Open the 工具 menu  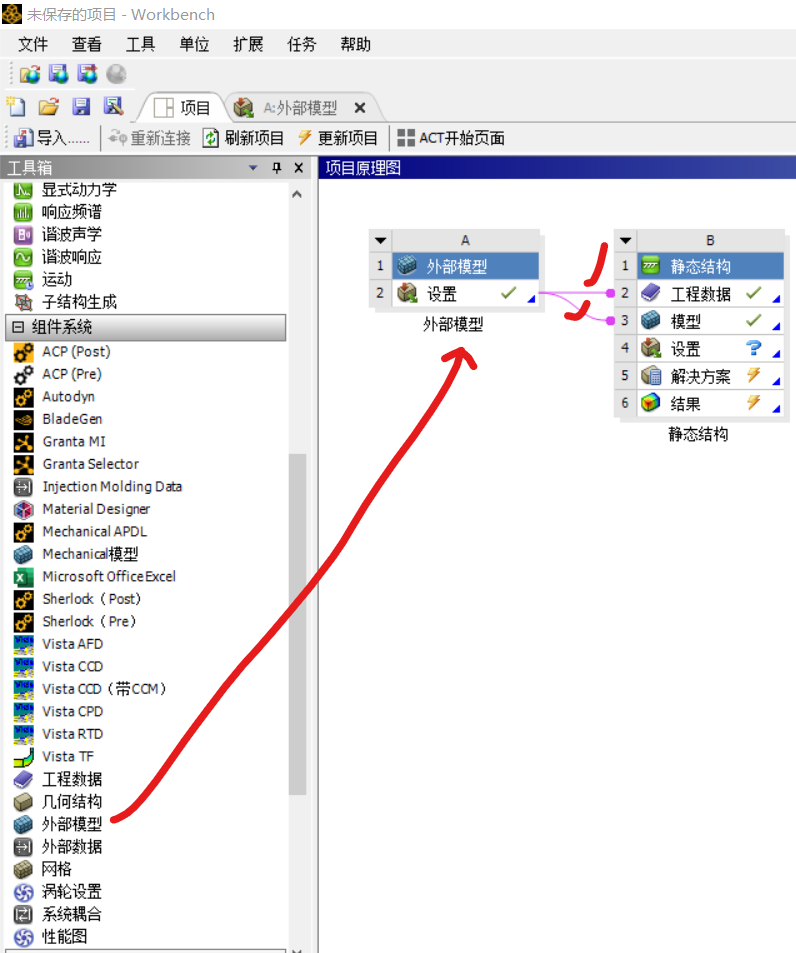pyautogui.click(x=140, y=44)
